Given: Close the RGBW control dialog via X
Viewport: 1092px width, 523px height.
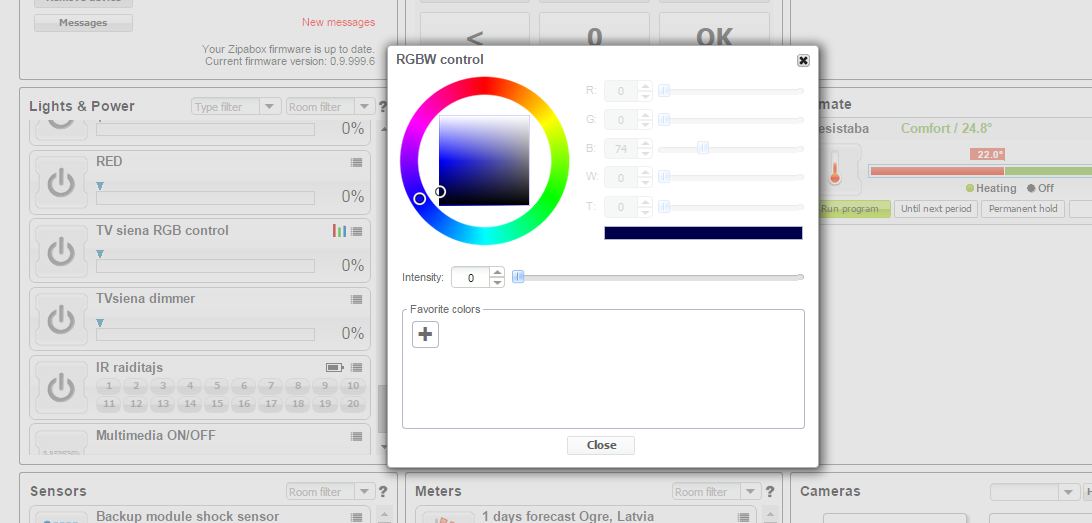Looking at the screenshot, I should 803,60.
